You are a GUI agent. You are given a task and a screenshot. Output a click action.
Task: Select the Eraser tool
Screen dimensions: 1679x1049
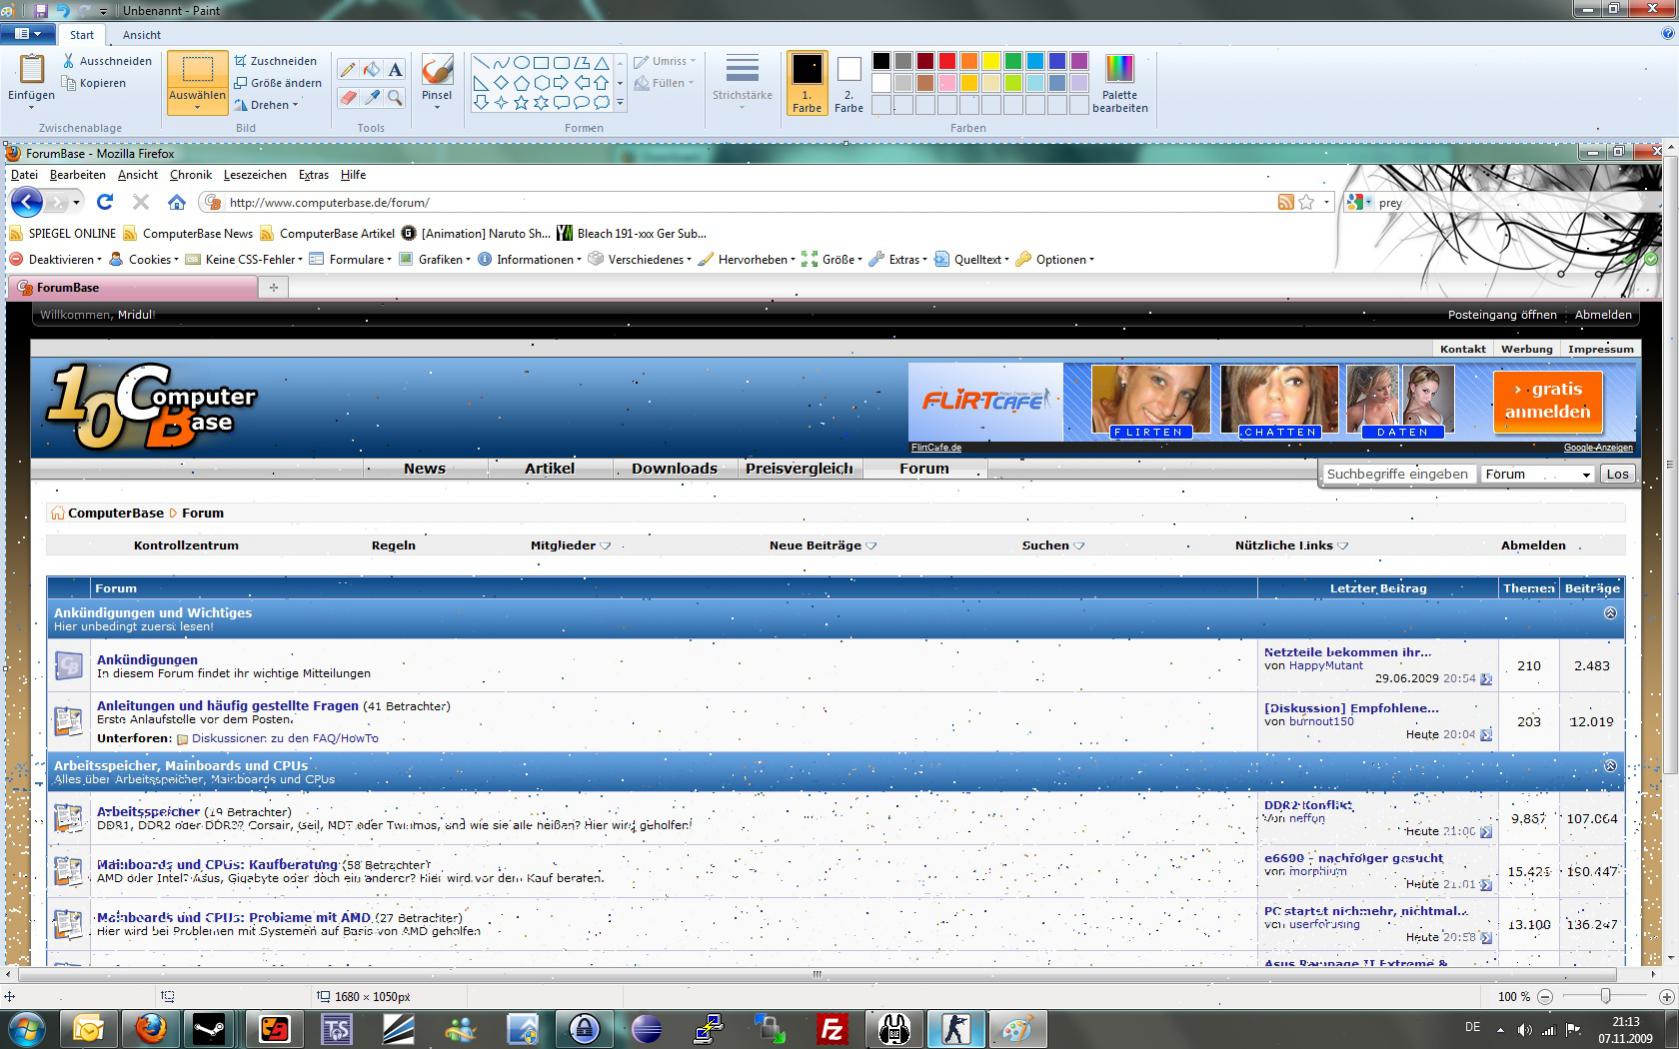click(347, 97)
